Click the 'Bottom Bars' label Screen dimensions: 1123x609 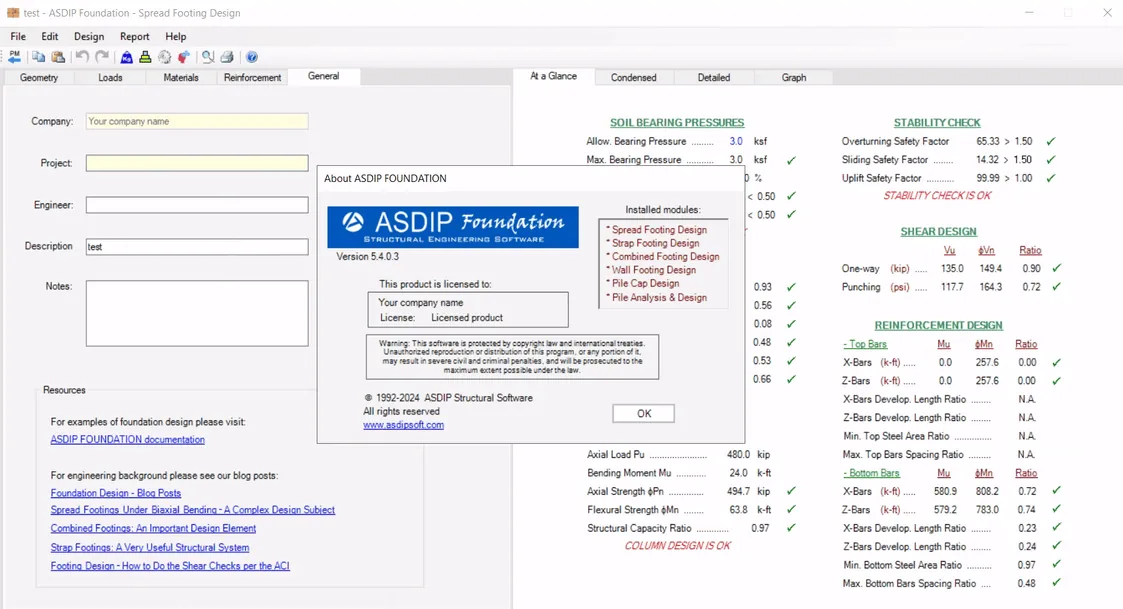872,473
